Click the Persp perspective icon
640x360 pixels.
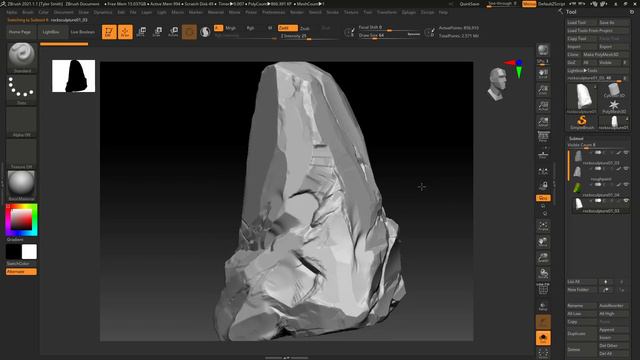(x=543, y=137)
